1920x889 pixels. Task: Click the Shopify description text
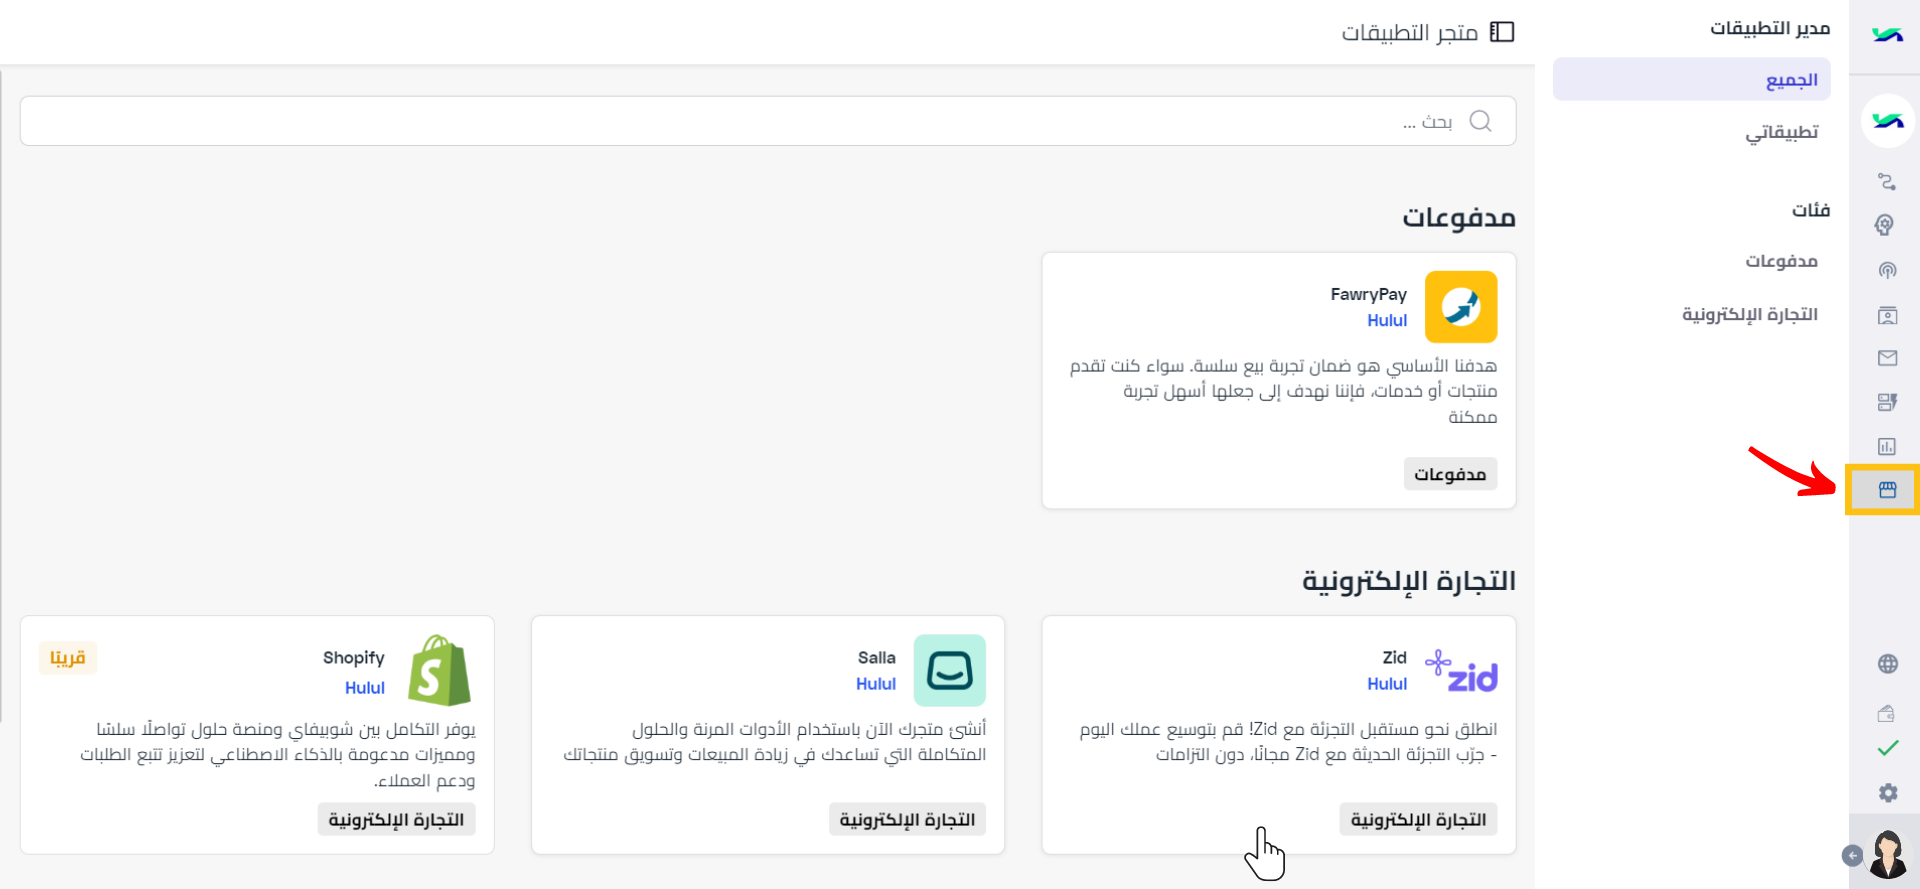point(278,754)
